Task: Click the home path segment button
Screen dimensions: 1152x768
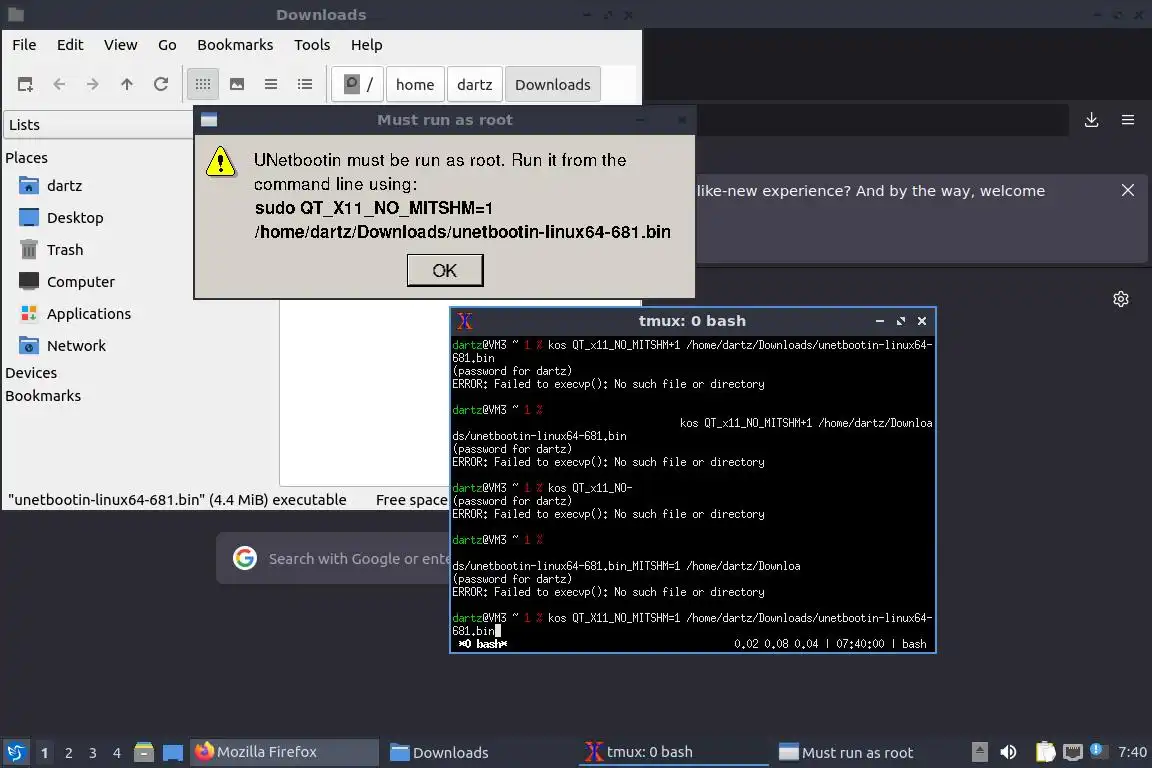Action: (x=415, y=85)
